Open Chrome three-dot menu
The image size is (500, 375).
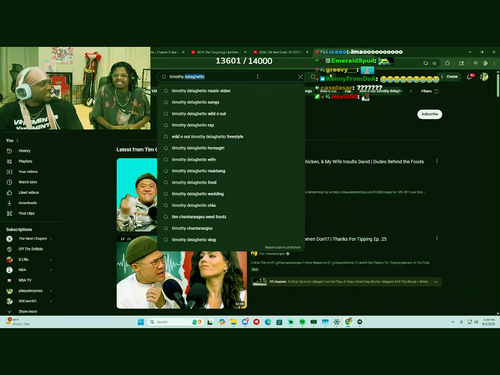494,63
